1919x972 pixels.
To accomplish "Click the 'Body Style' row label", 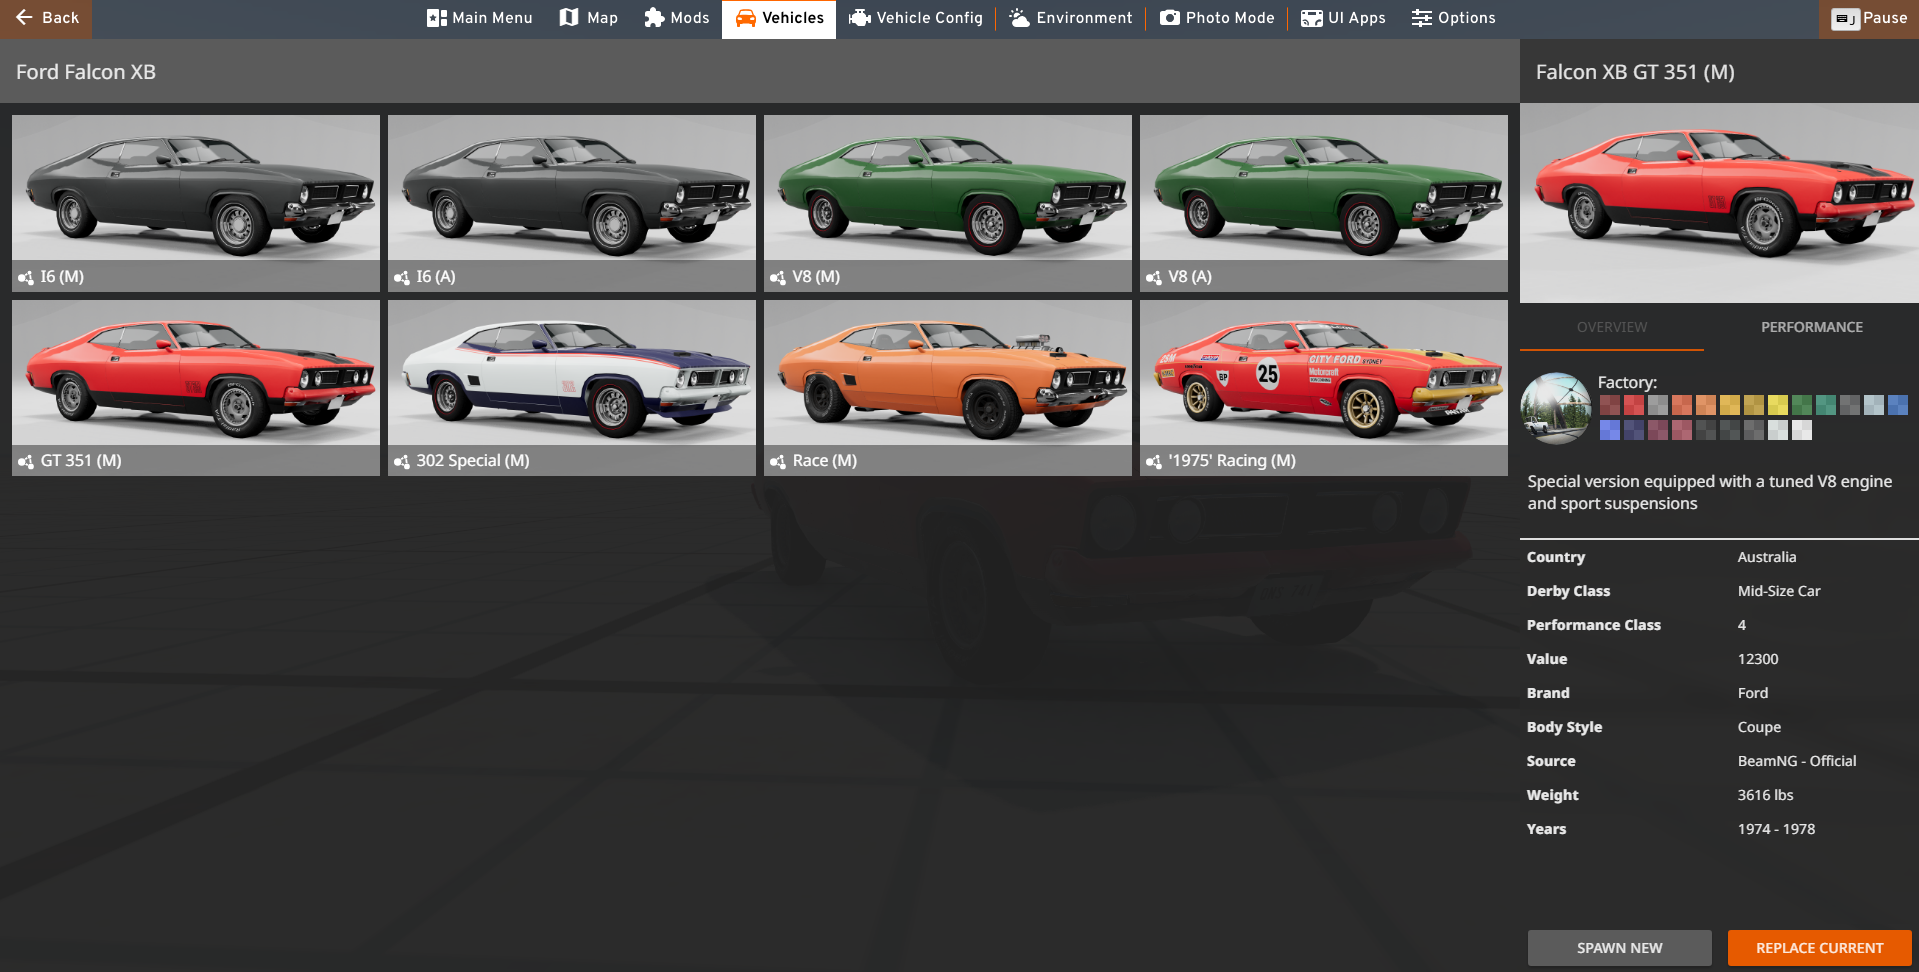I will tap(1565, 727).
